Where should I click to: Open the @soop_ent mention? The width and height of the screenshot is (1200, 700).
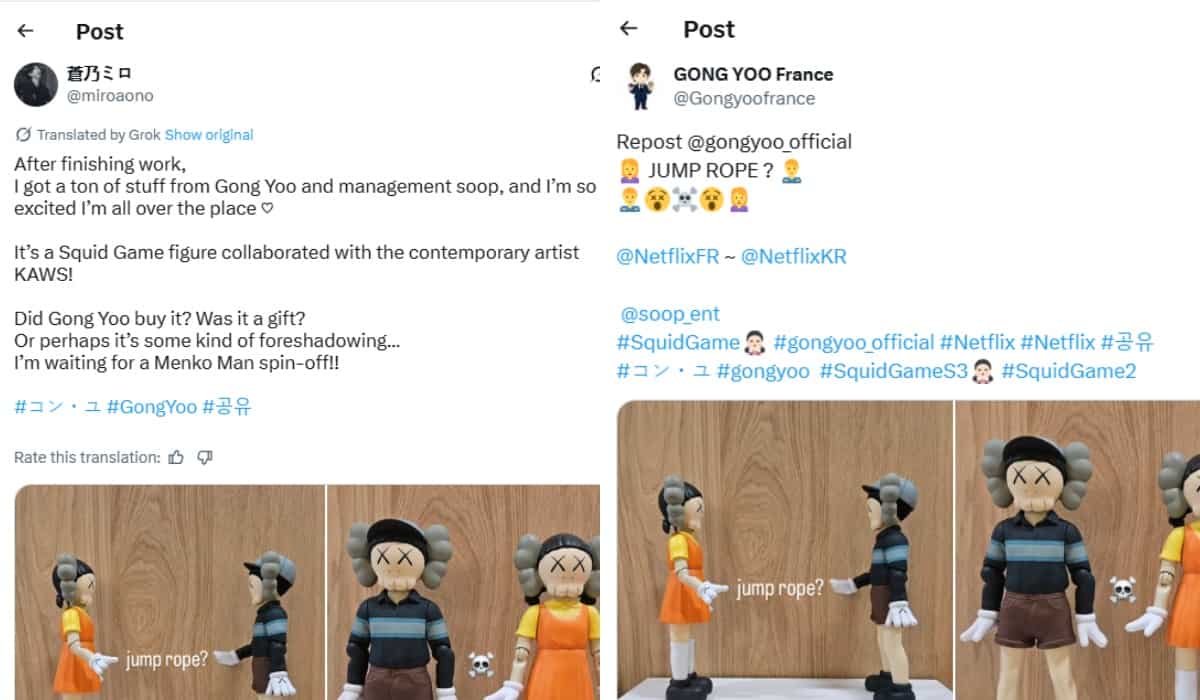tap(670, 314)
